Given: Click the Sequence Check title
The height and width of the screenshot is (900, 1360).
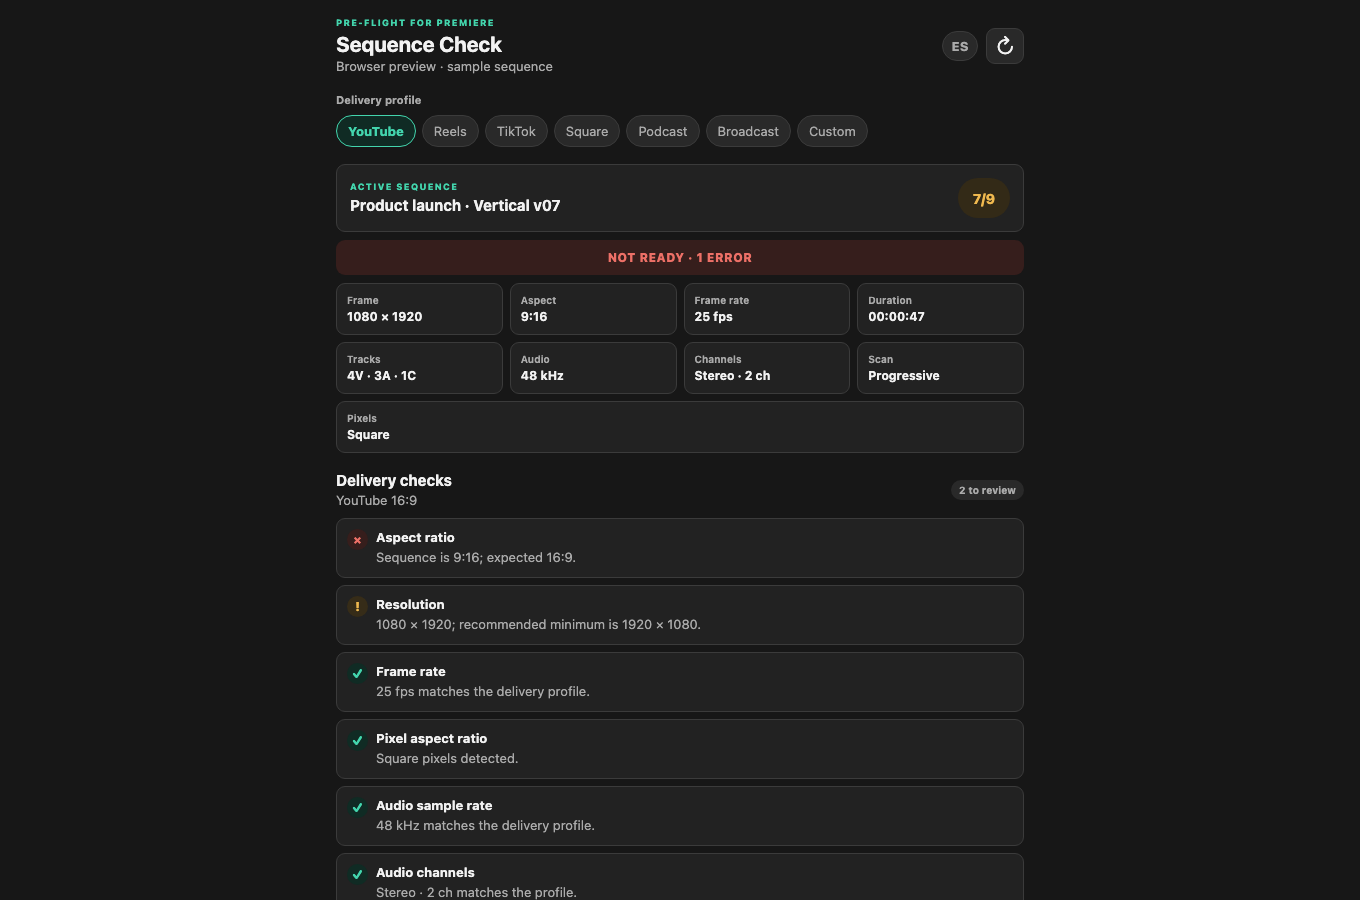Looking at the screenshot, I should pos(419,45).
